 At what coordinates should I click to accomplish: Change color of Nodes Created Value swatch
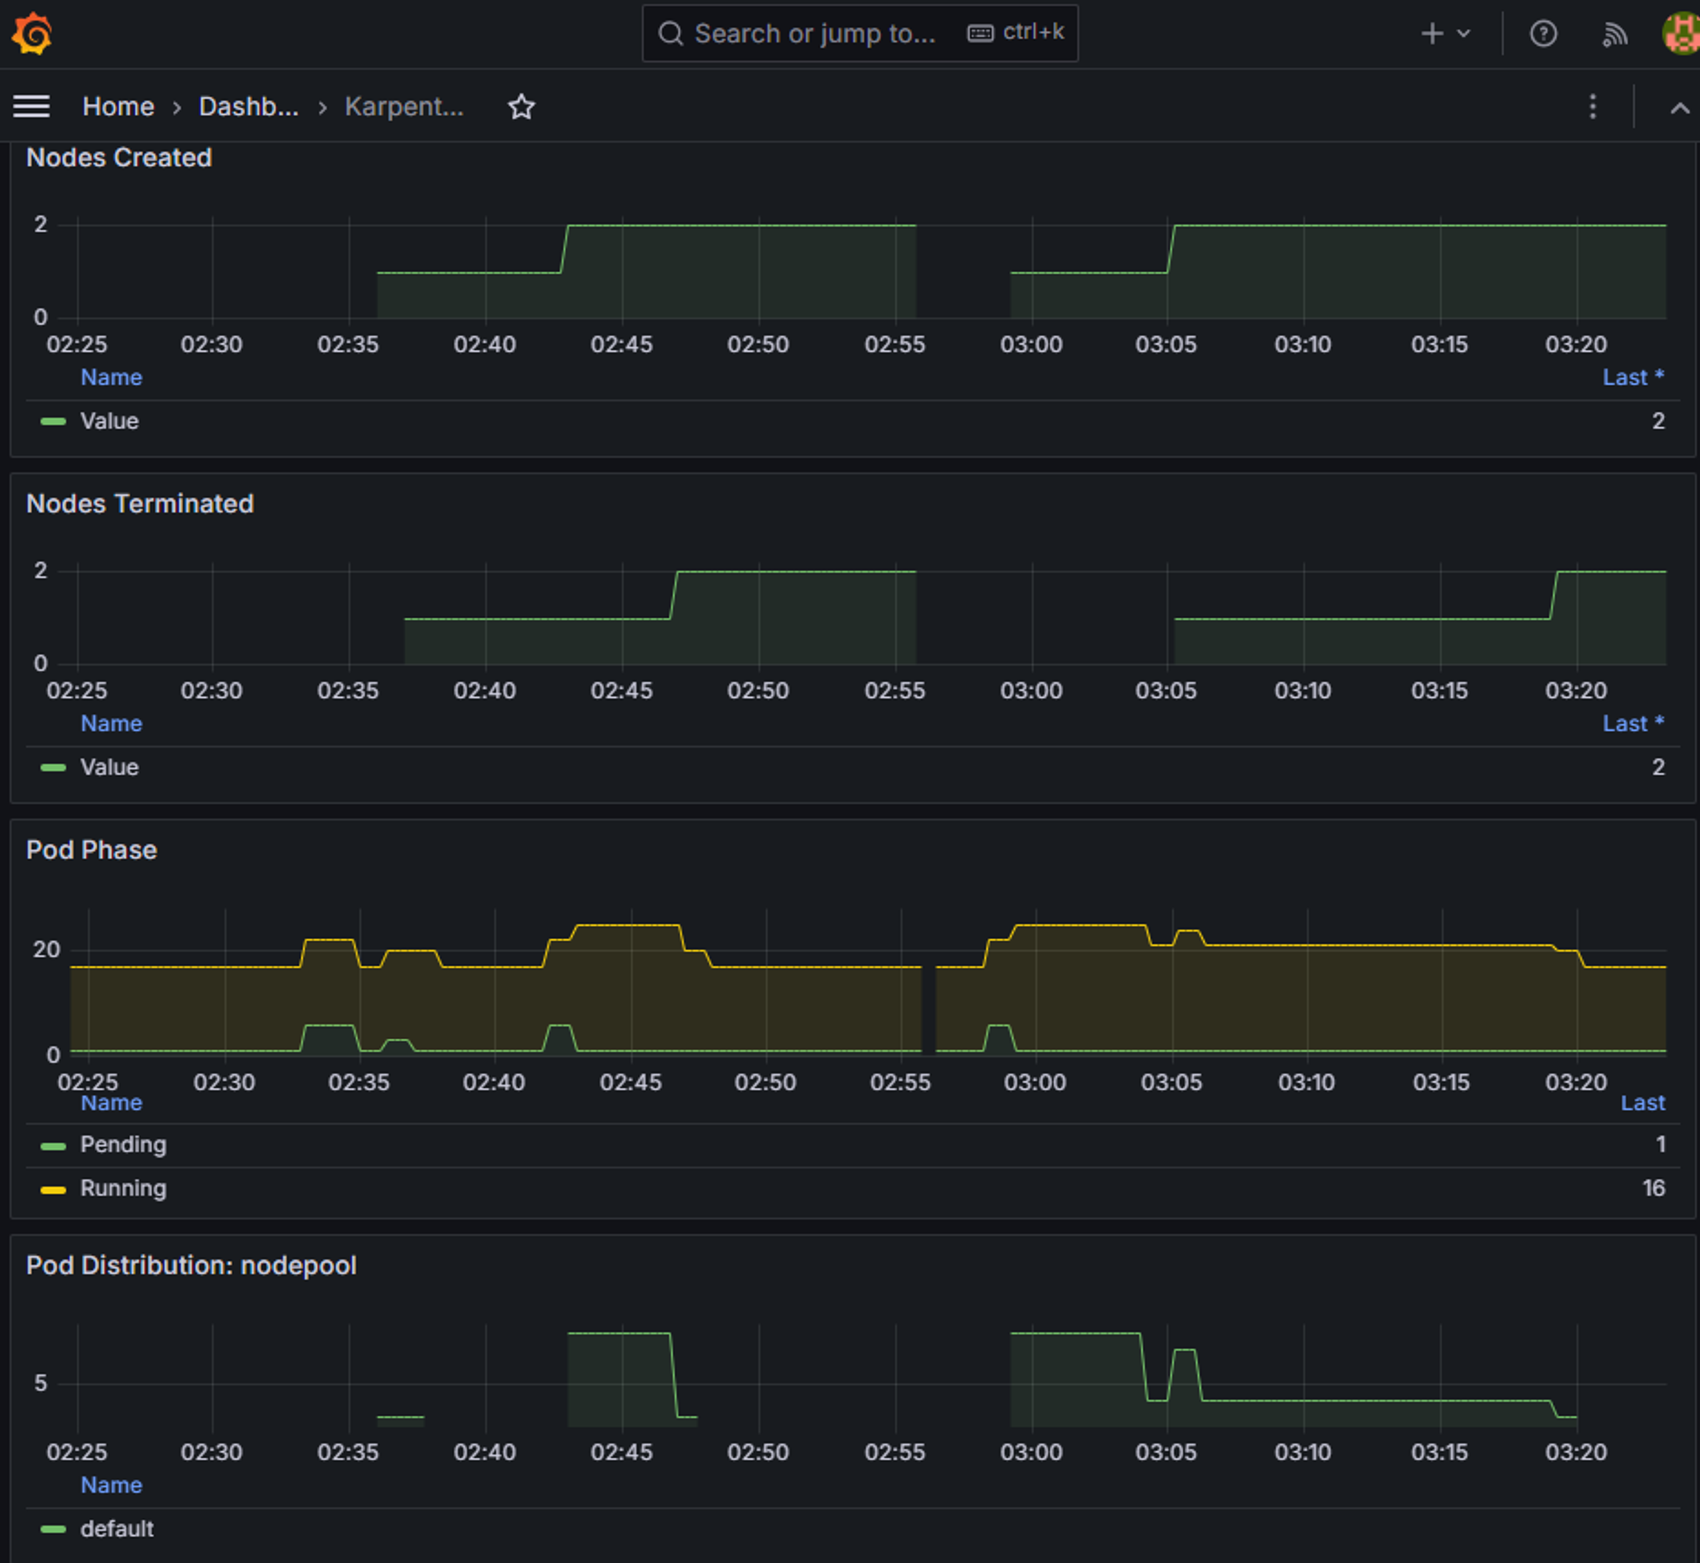(x=53, y=422)
